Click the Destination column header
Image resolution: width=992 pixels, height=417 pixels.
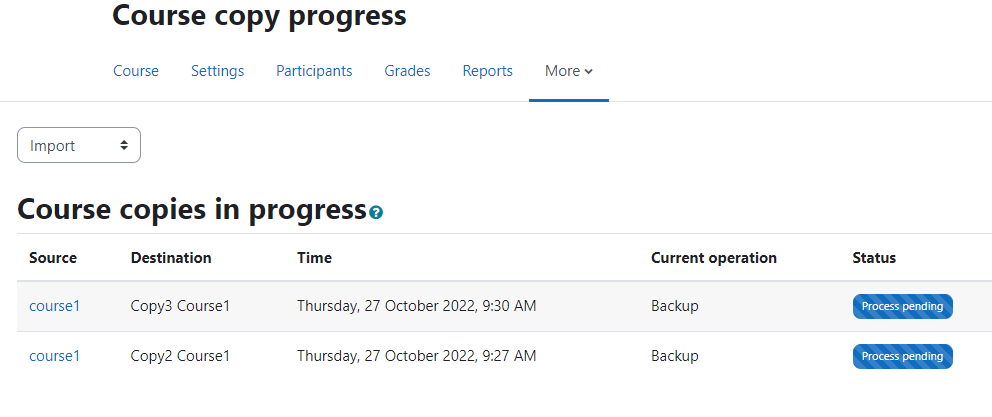coord(171,258)
